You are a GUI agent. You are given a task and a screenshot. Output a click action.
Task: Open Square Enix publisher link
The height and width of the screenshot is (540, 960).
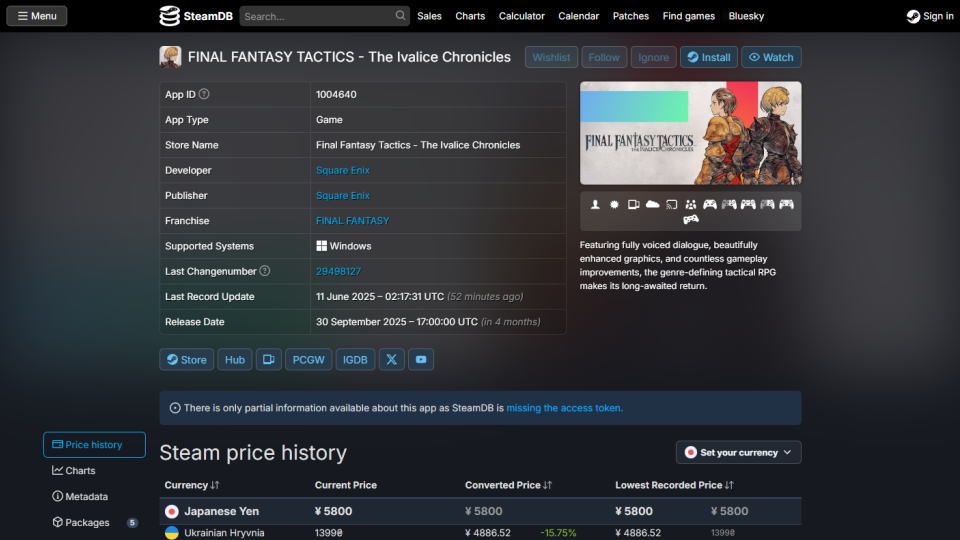point(342,195)
